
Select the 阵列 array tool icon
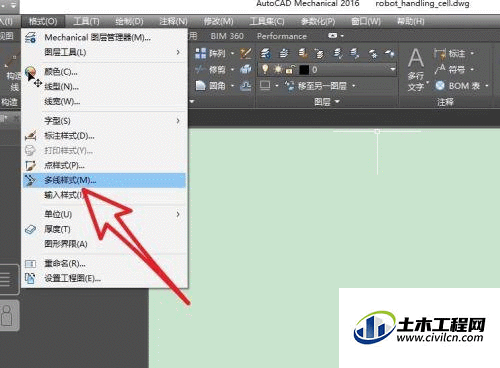tap(201, 53)
